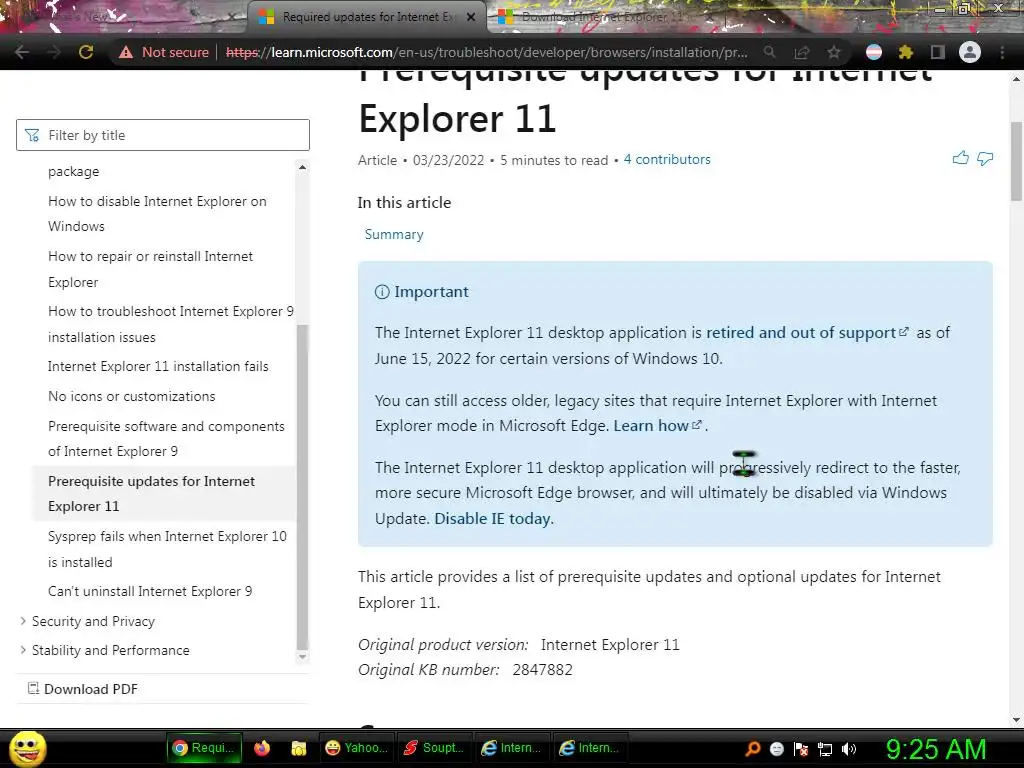Click the white smiley tray icon
The image size is (1024, 768).
point(777,749)
